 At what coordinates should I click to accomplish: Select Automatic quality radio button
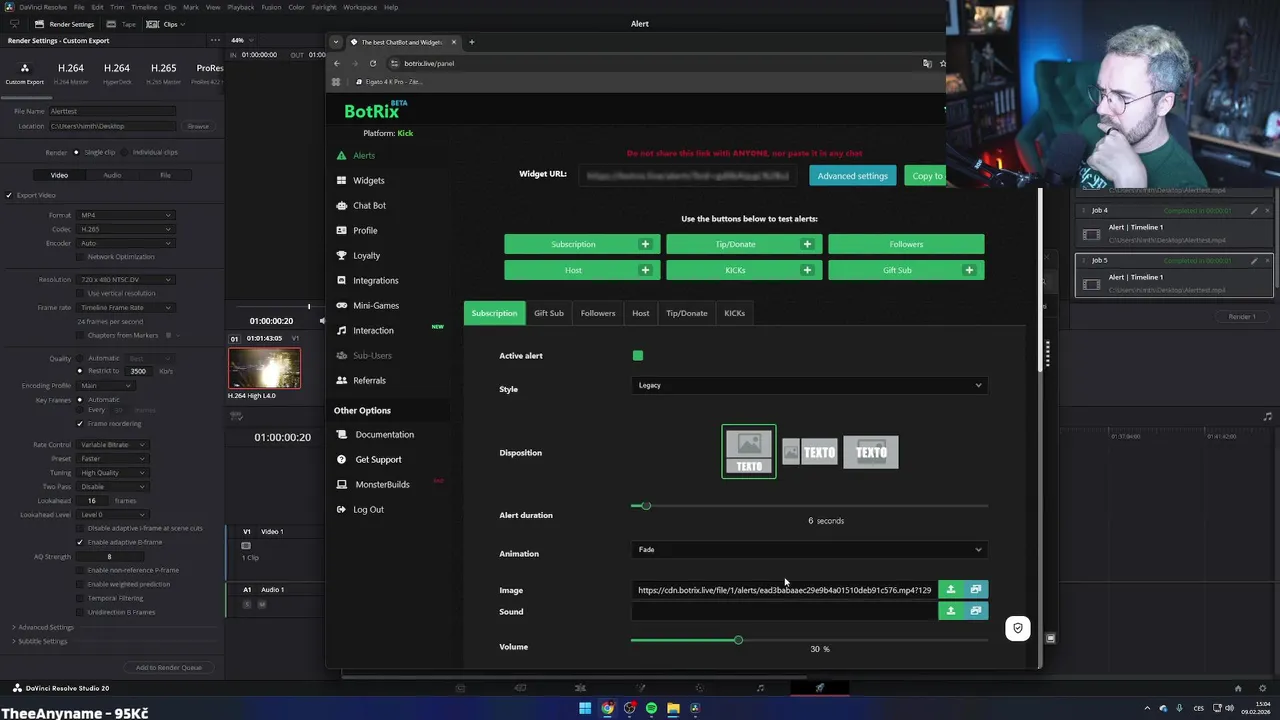80,358
